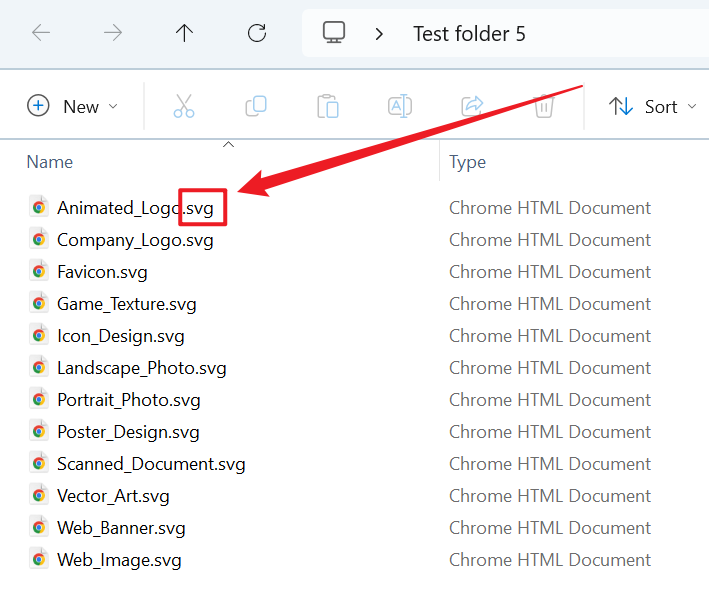Select the Animated_Logo.svg file
The width and height of the screenshot is (709, 595).
(135, 208)
